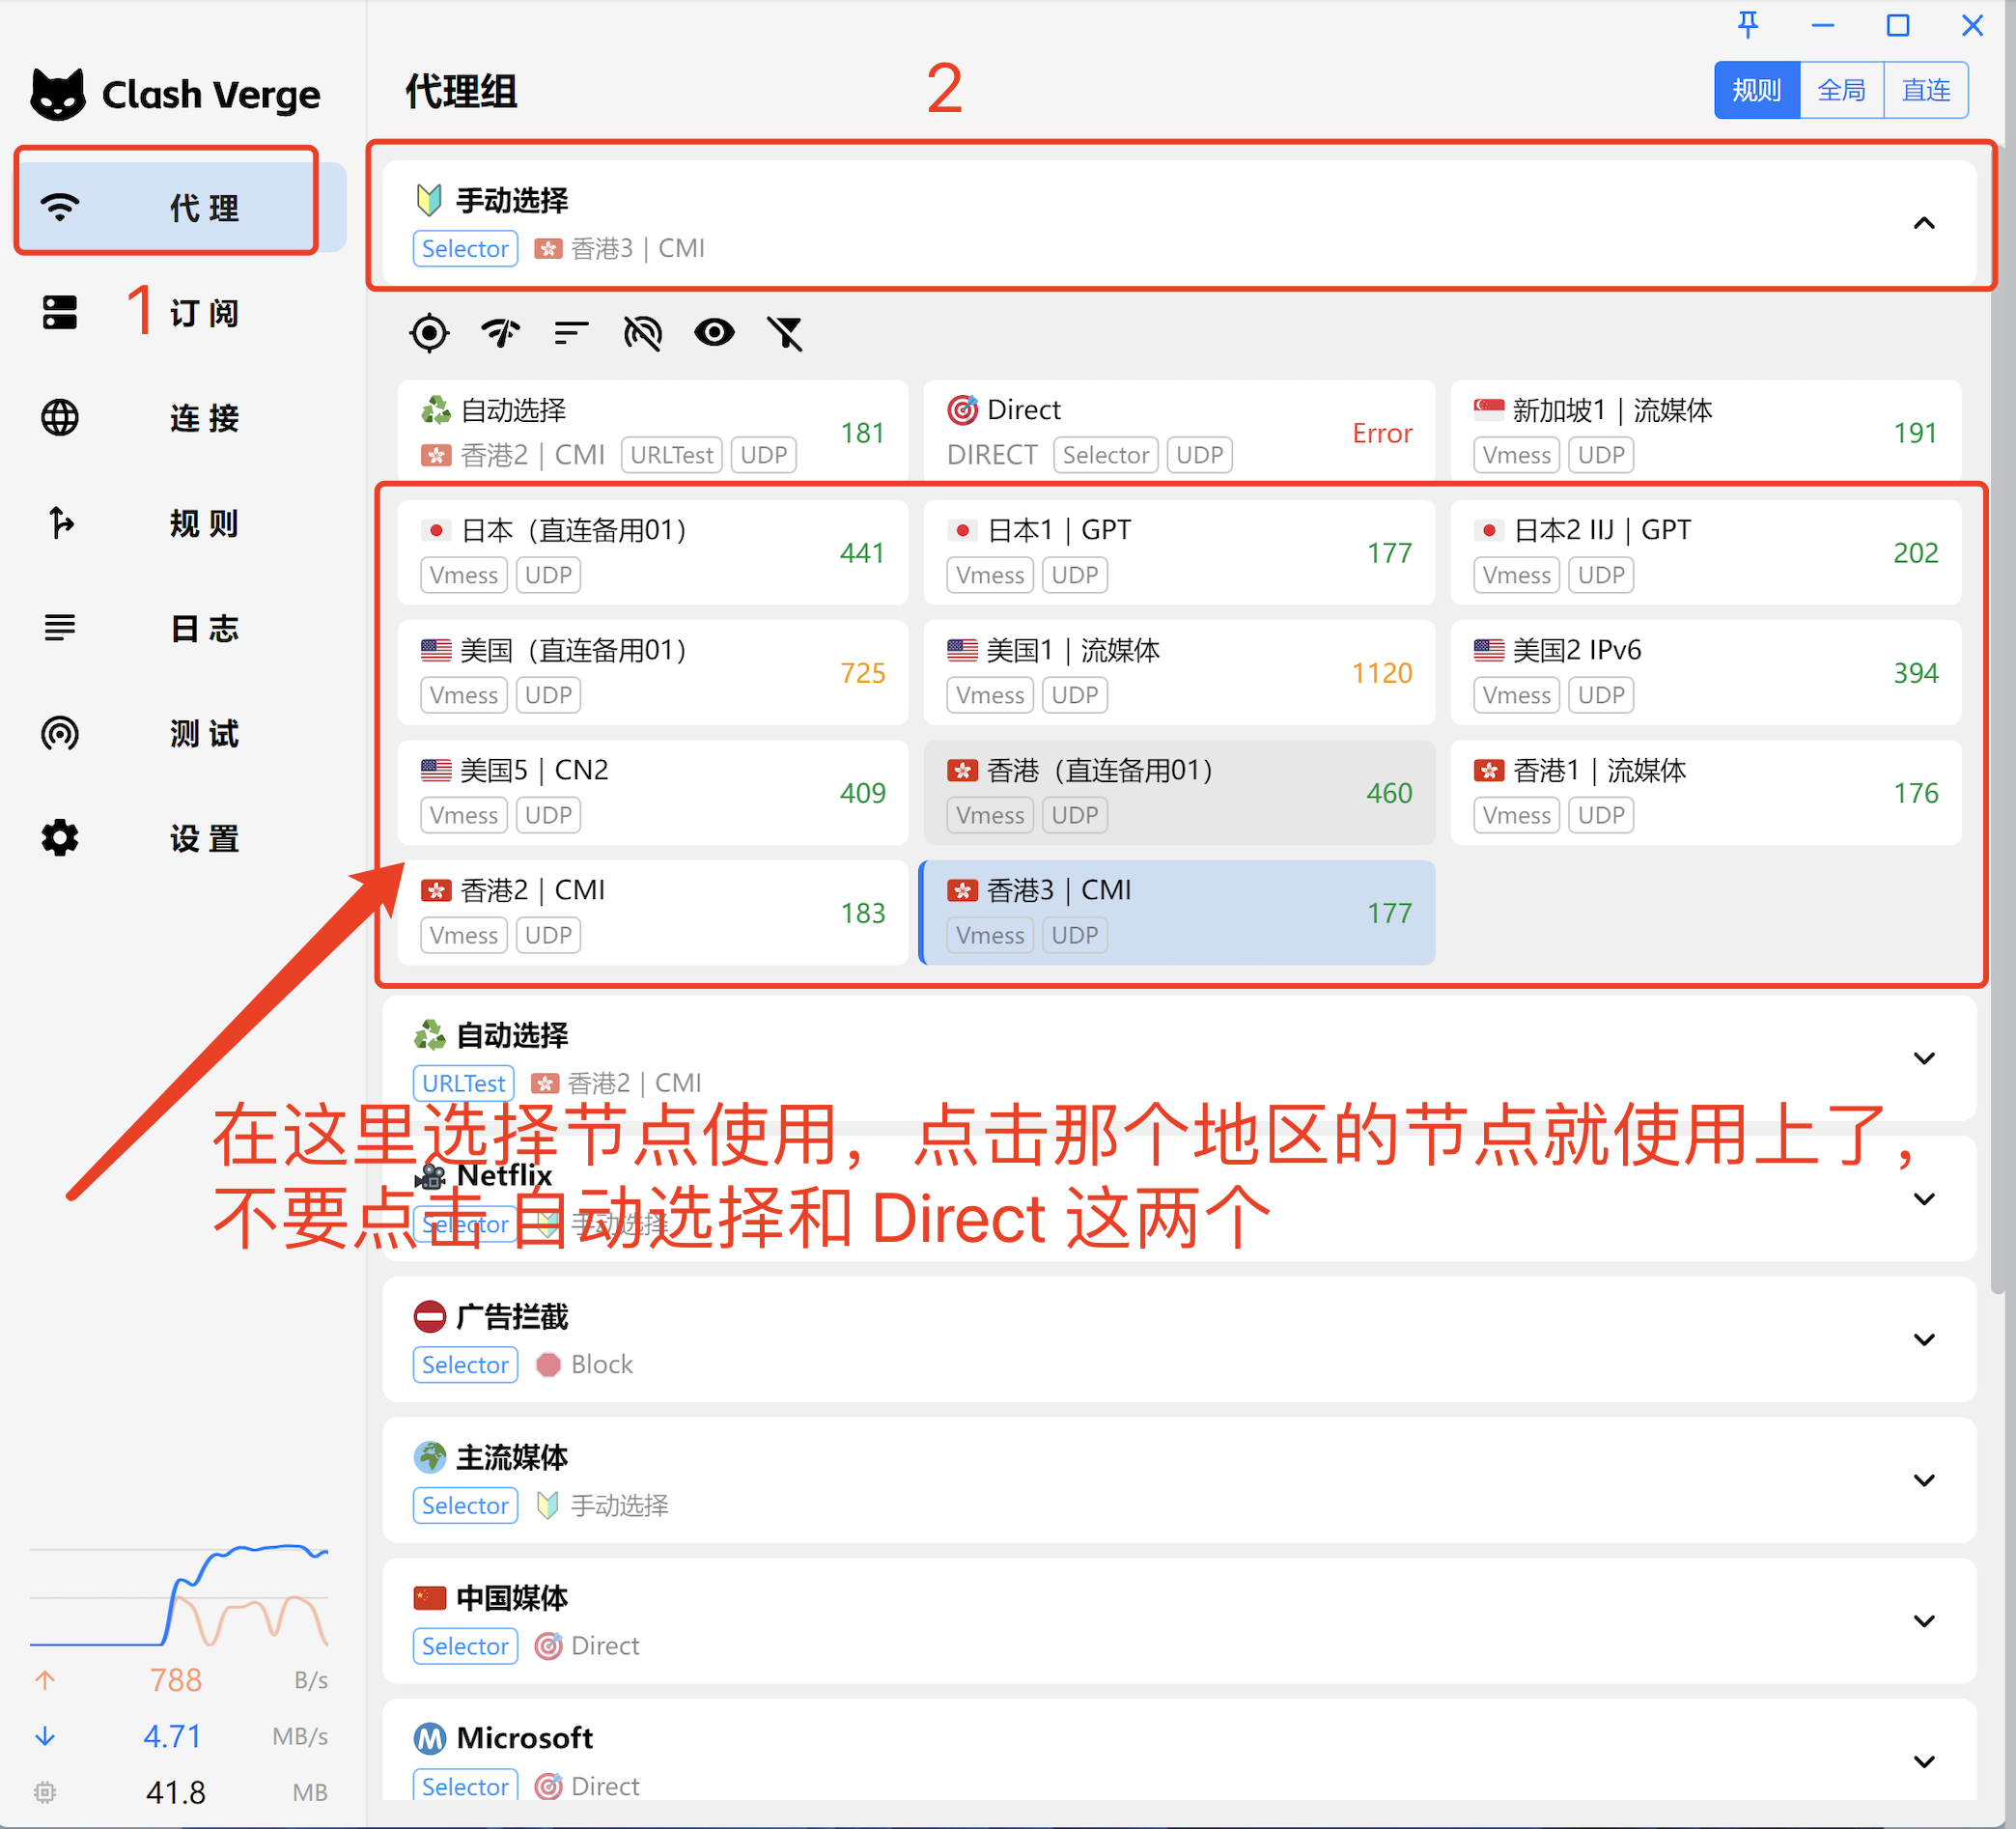This screenshot has height=1829, width=2016.
Task: Switch to Global (全局) mode
Action: point(1841,90)
